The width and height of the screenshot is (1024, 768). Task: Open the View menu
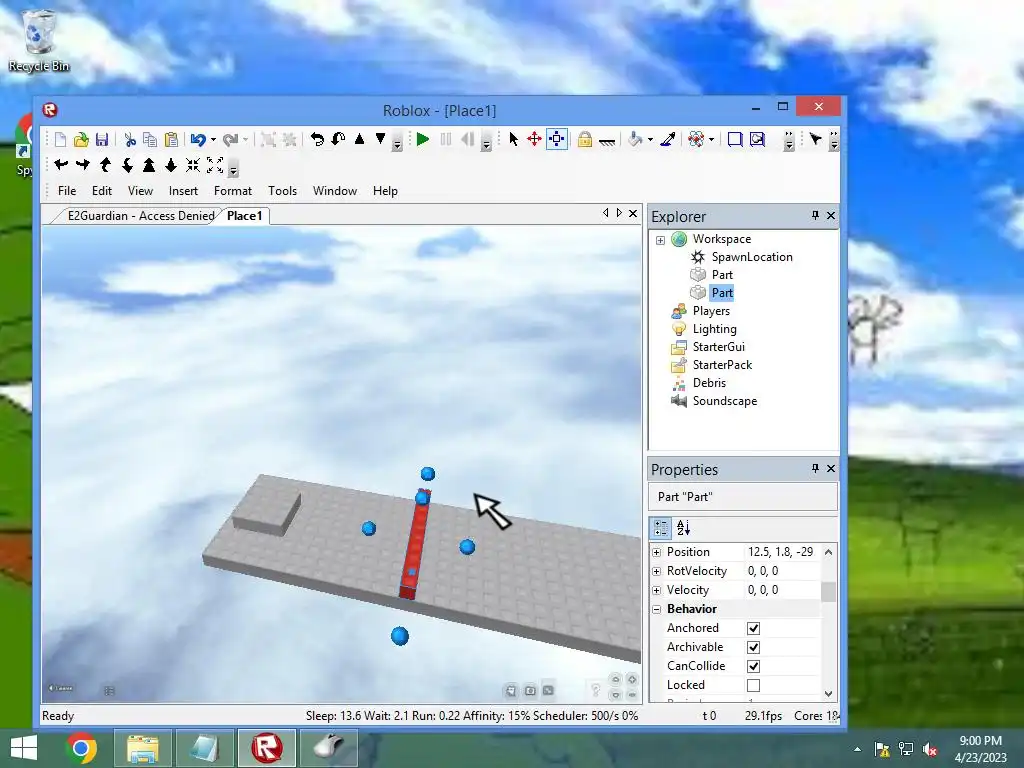pyautogui.click(x=140, y=191)
